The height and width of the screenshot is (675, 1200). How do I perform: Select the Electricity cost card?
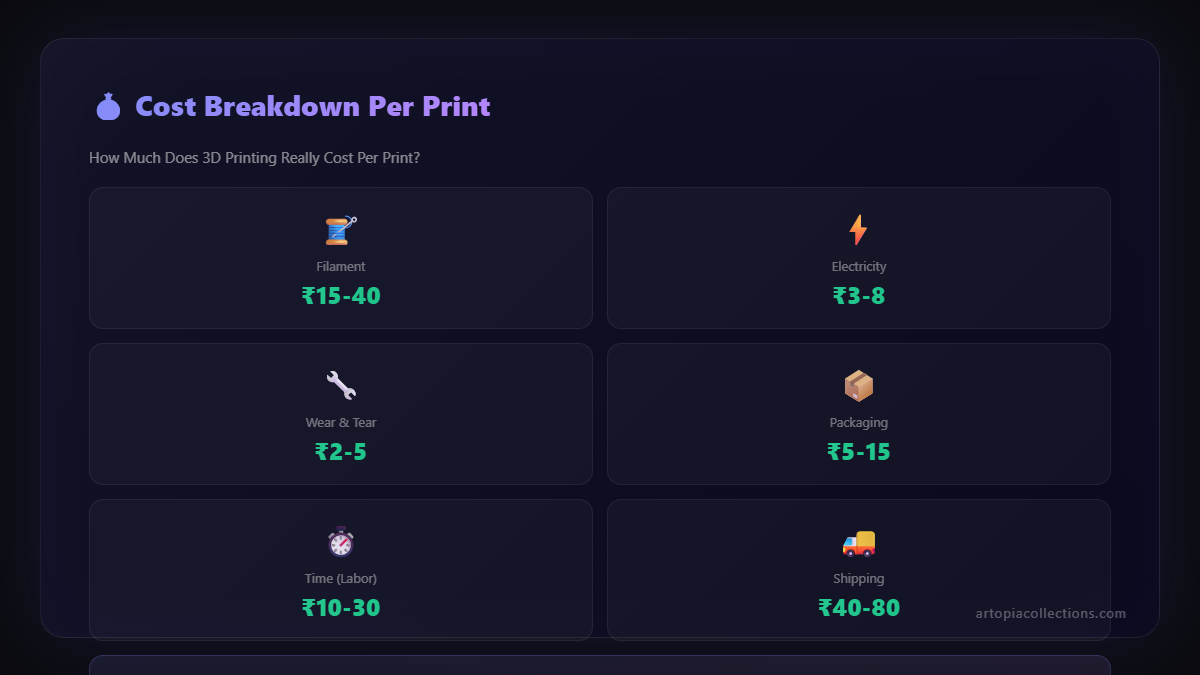point(859,258)
